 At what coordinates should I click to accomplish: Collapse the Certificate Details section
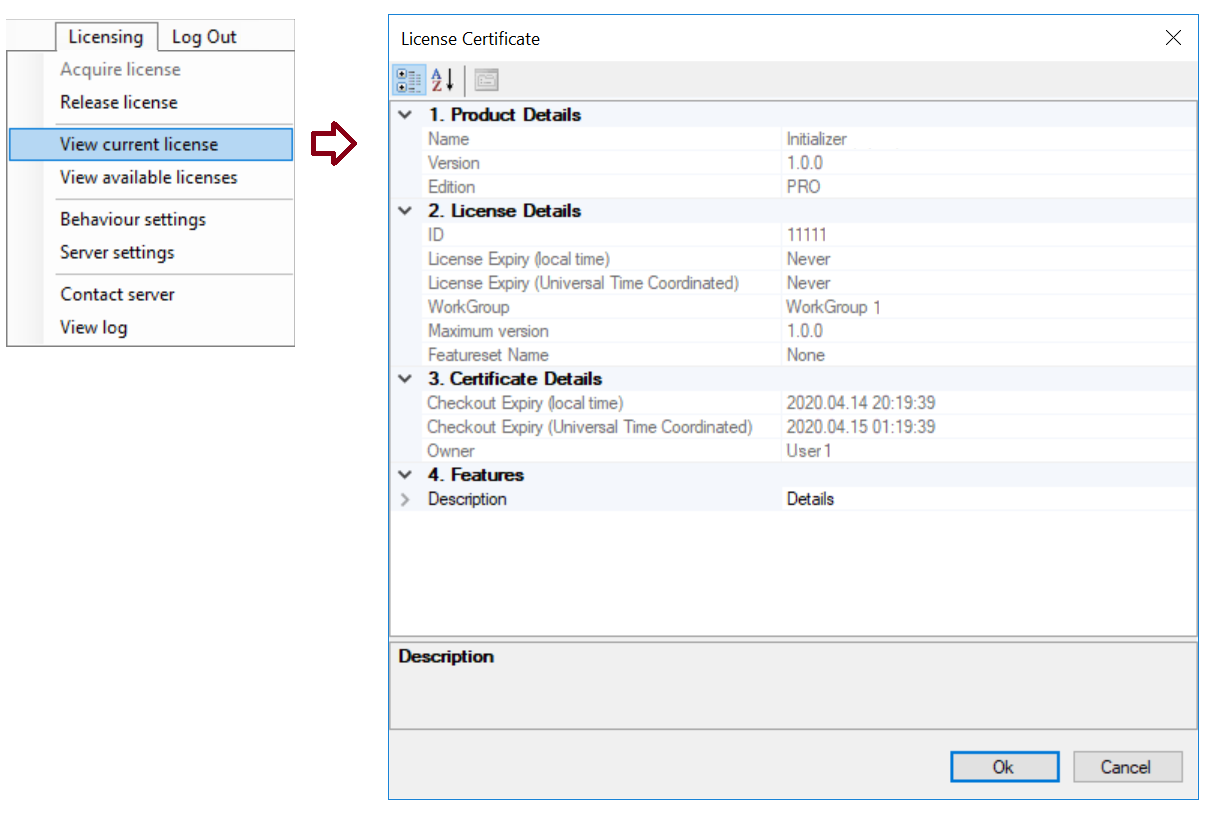(x=405, y=379)
